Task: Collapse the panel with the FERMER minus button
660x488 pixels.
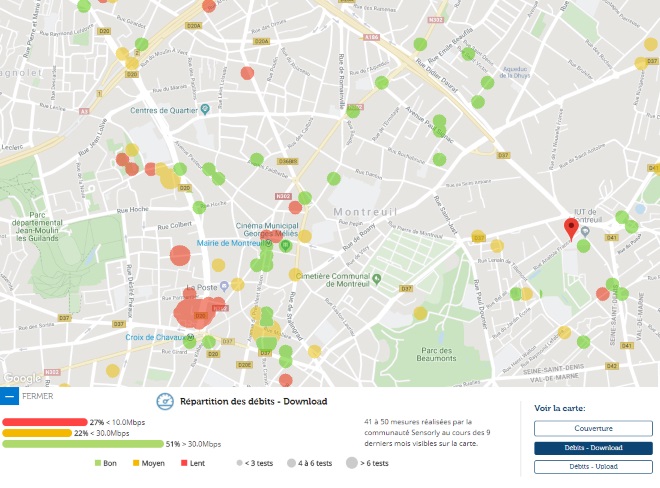Action: 9,396
